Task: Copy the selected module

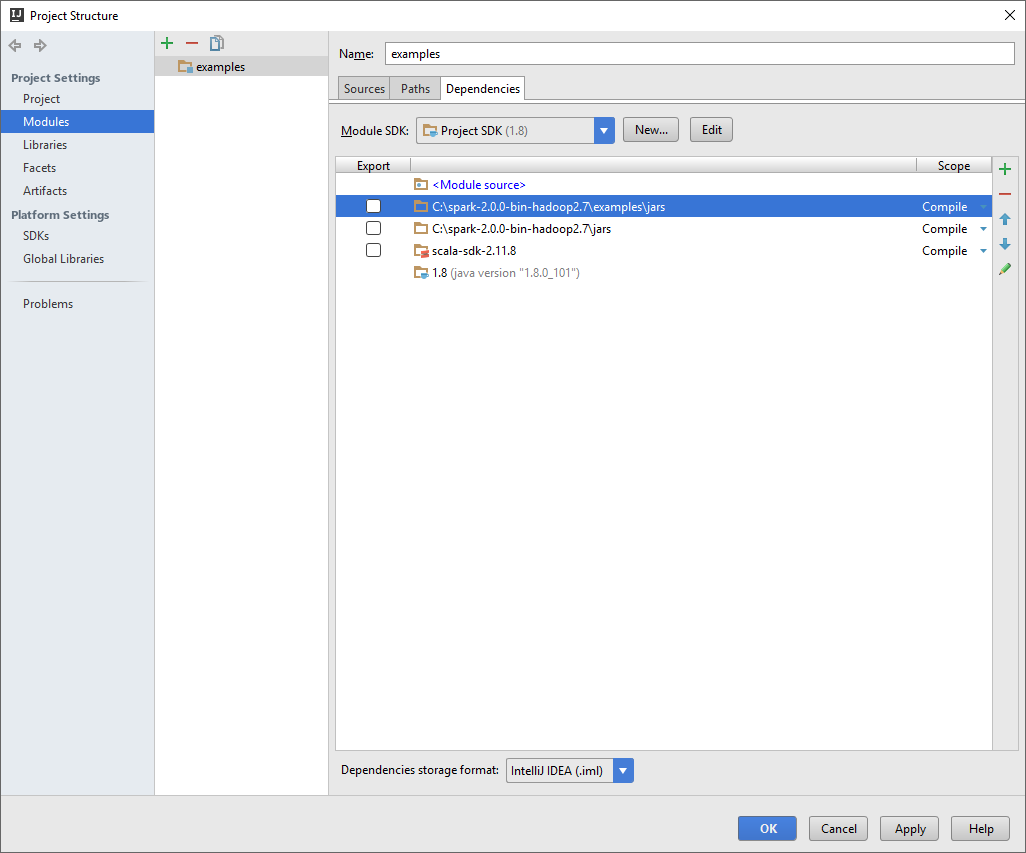Action: point(217,43)
